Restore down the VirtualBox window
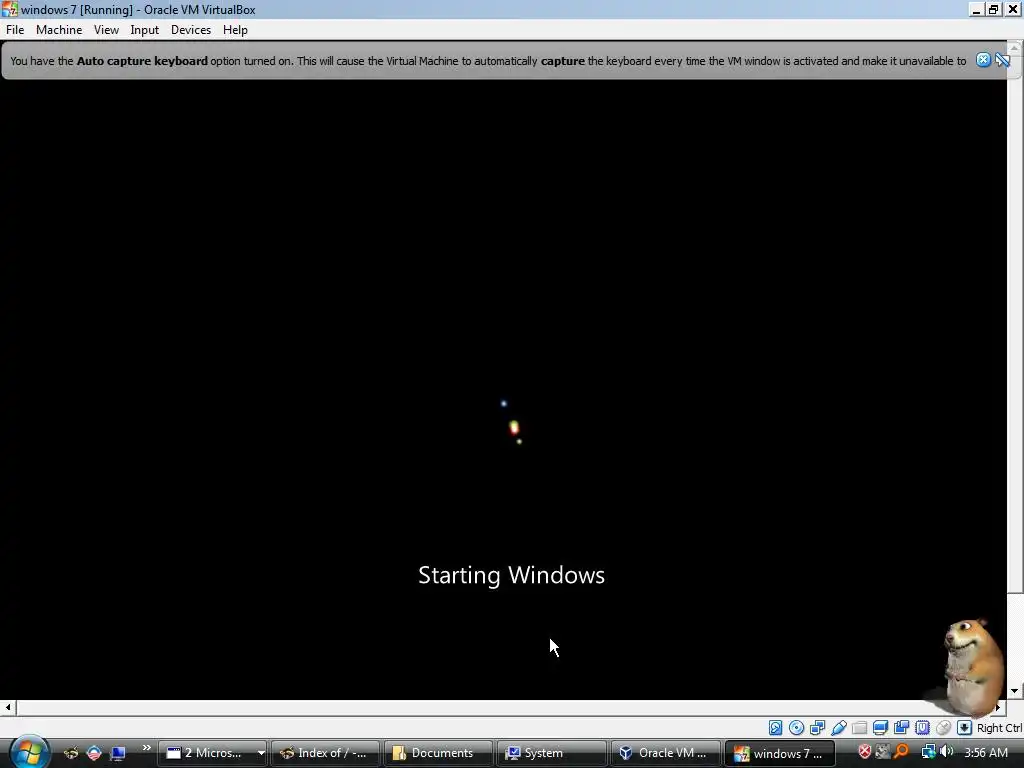Viewport: 1024px width, 768px height. coord(994,9)
